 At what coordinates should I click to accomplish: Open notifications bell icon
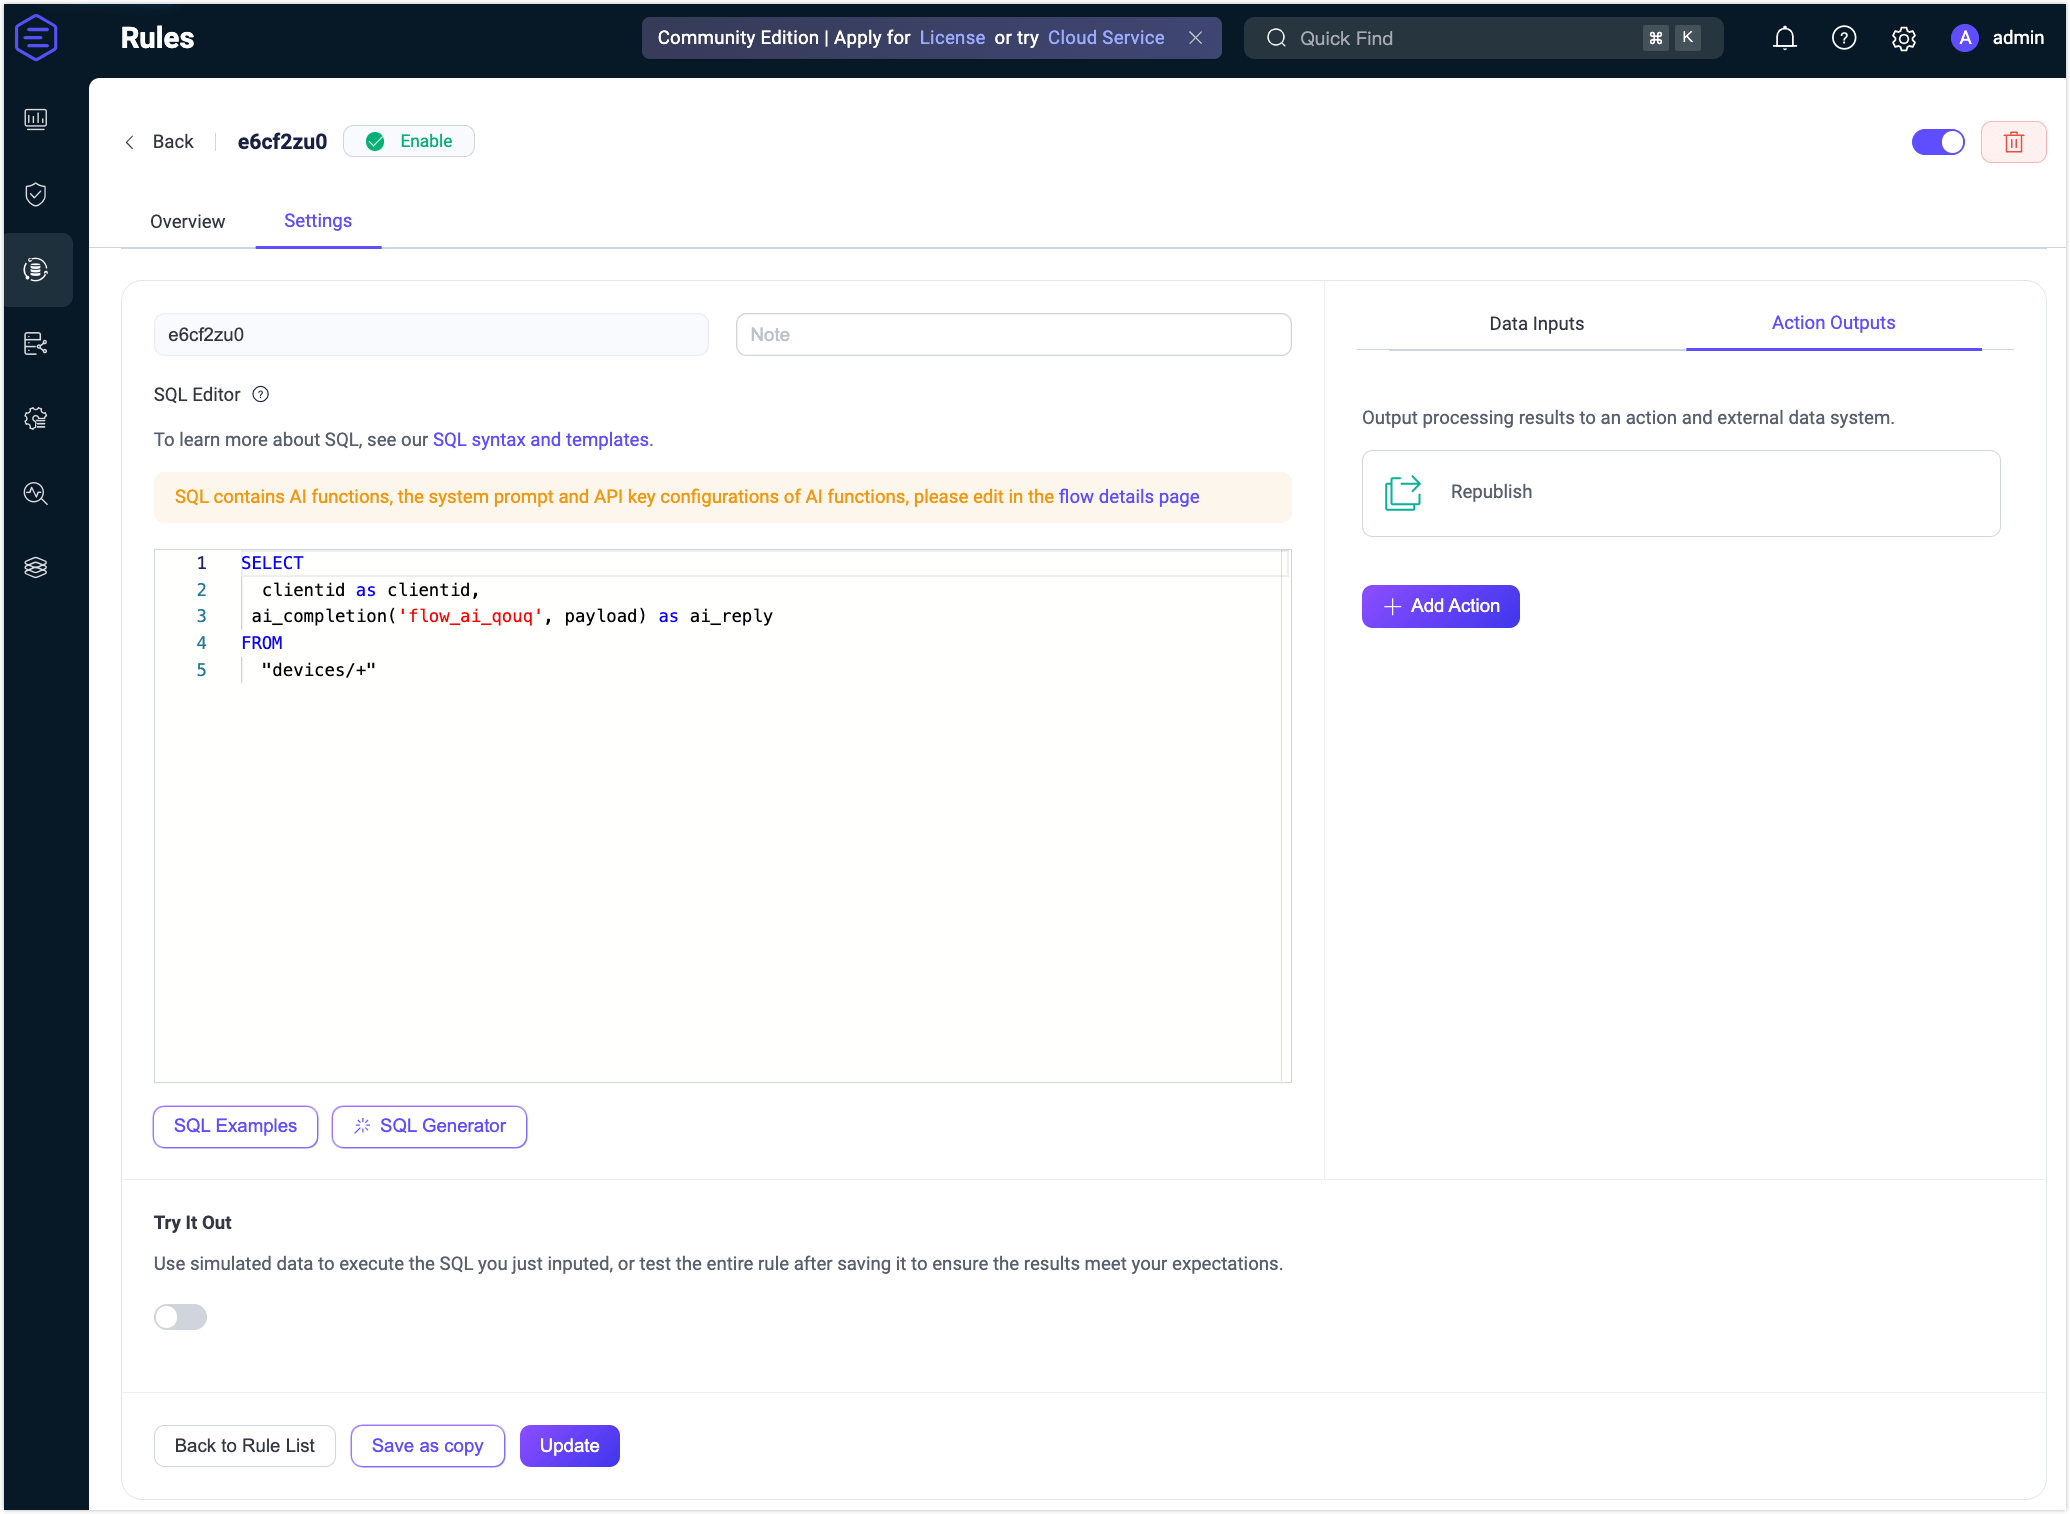click(x=1784, y=38)
